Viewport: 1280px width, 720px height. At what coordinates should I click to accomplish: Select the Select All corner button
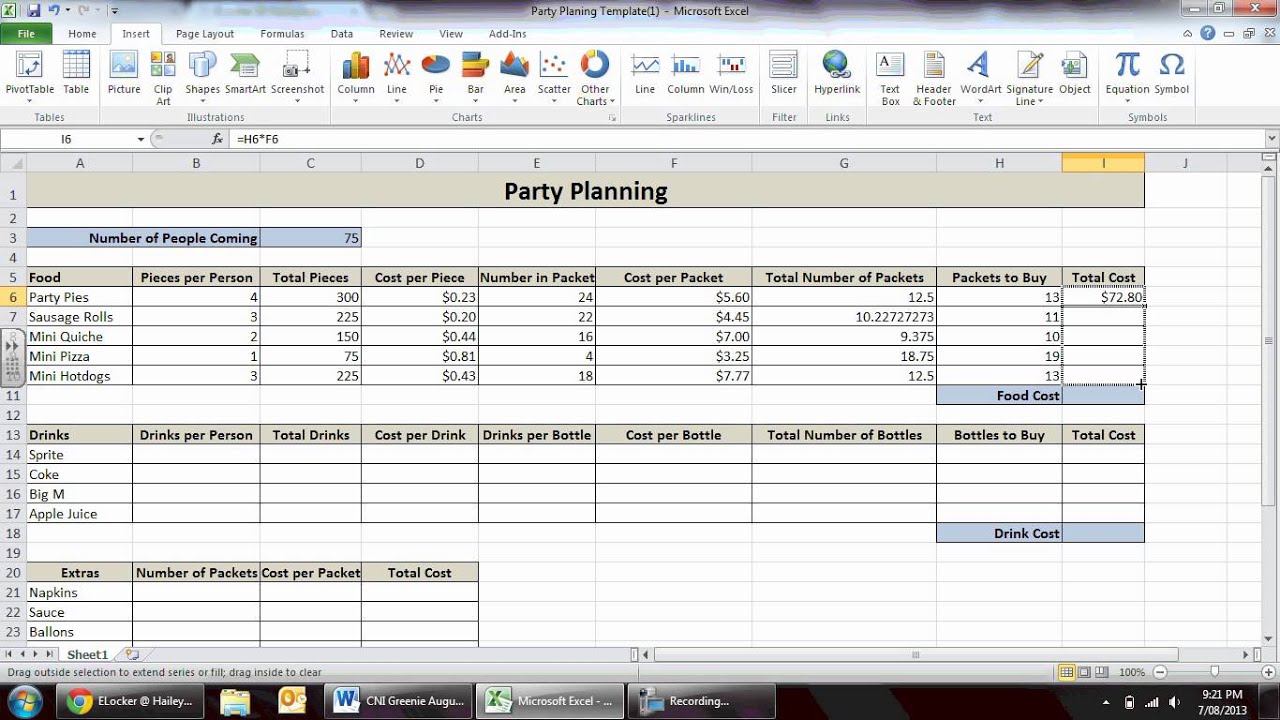pos(13,163)
